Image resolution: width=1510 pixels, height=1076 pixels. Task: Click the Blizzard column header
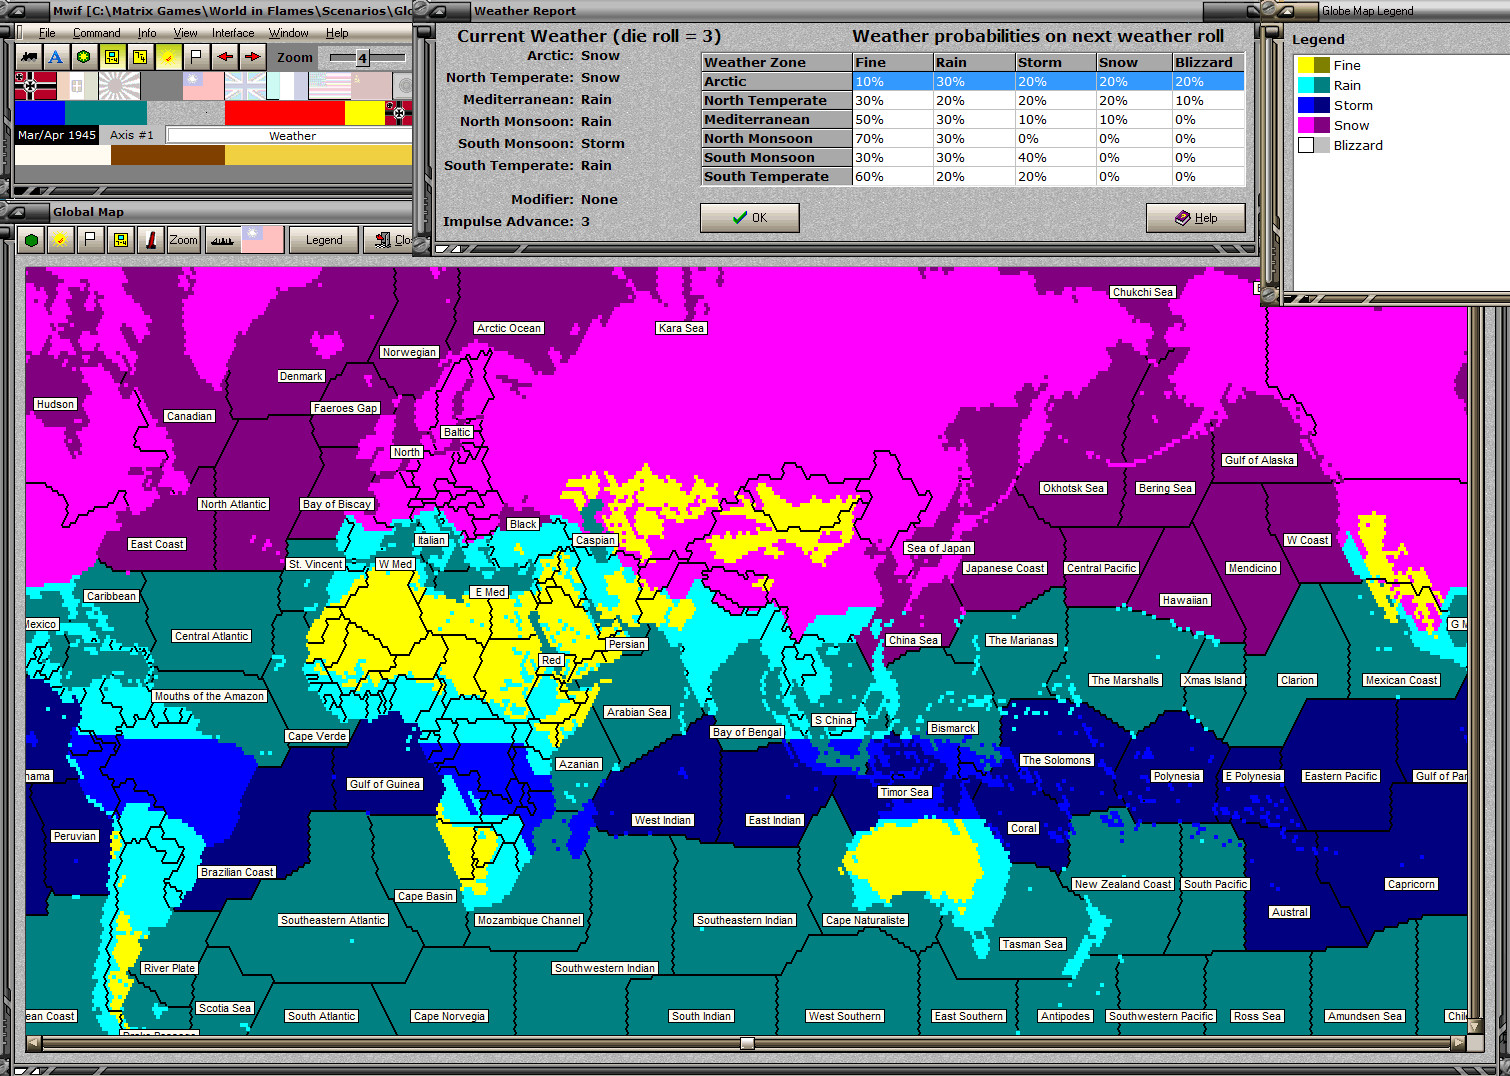(1208, 62)
